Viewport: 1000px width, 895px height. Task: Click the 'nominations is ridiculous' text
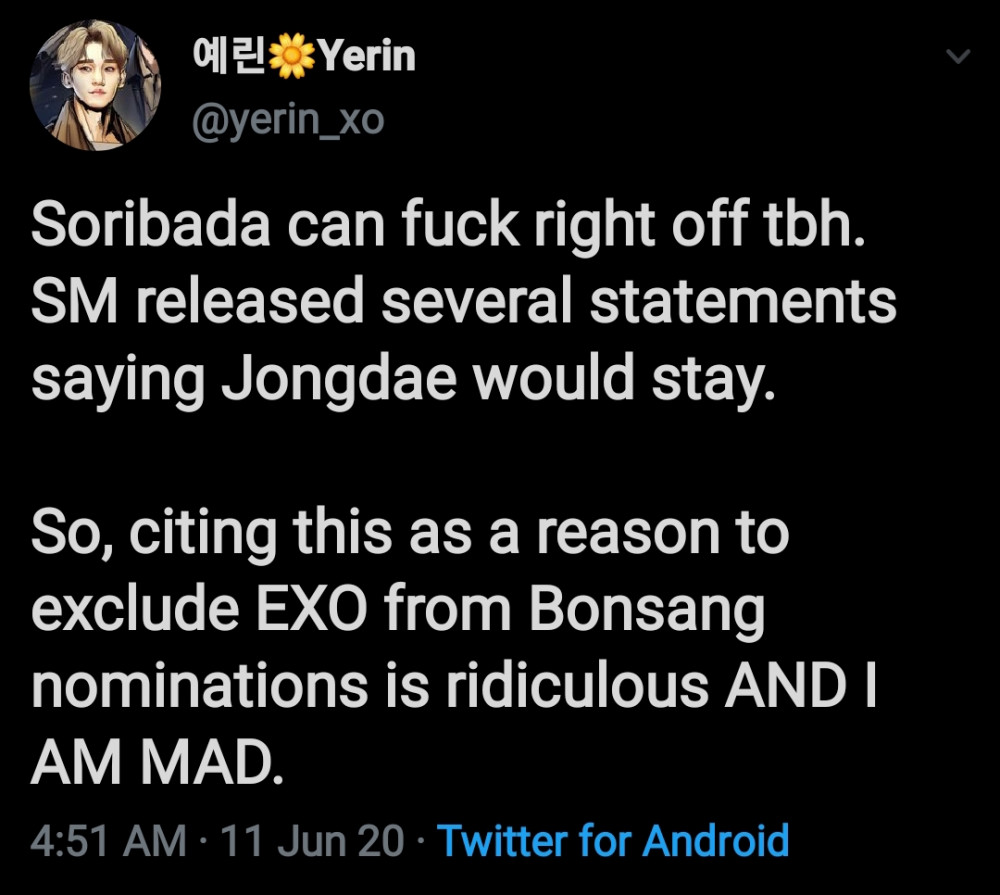click(370, 685)
